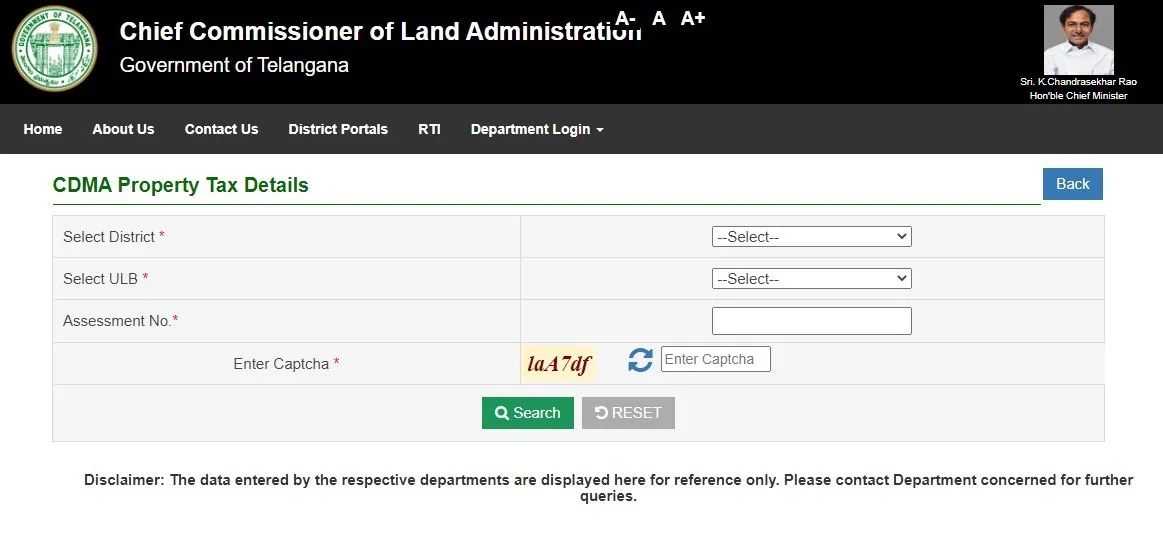The image size is (1163, 543).
Task: Open the Select ULB dropdown
Action: coord(811,279)
